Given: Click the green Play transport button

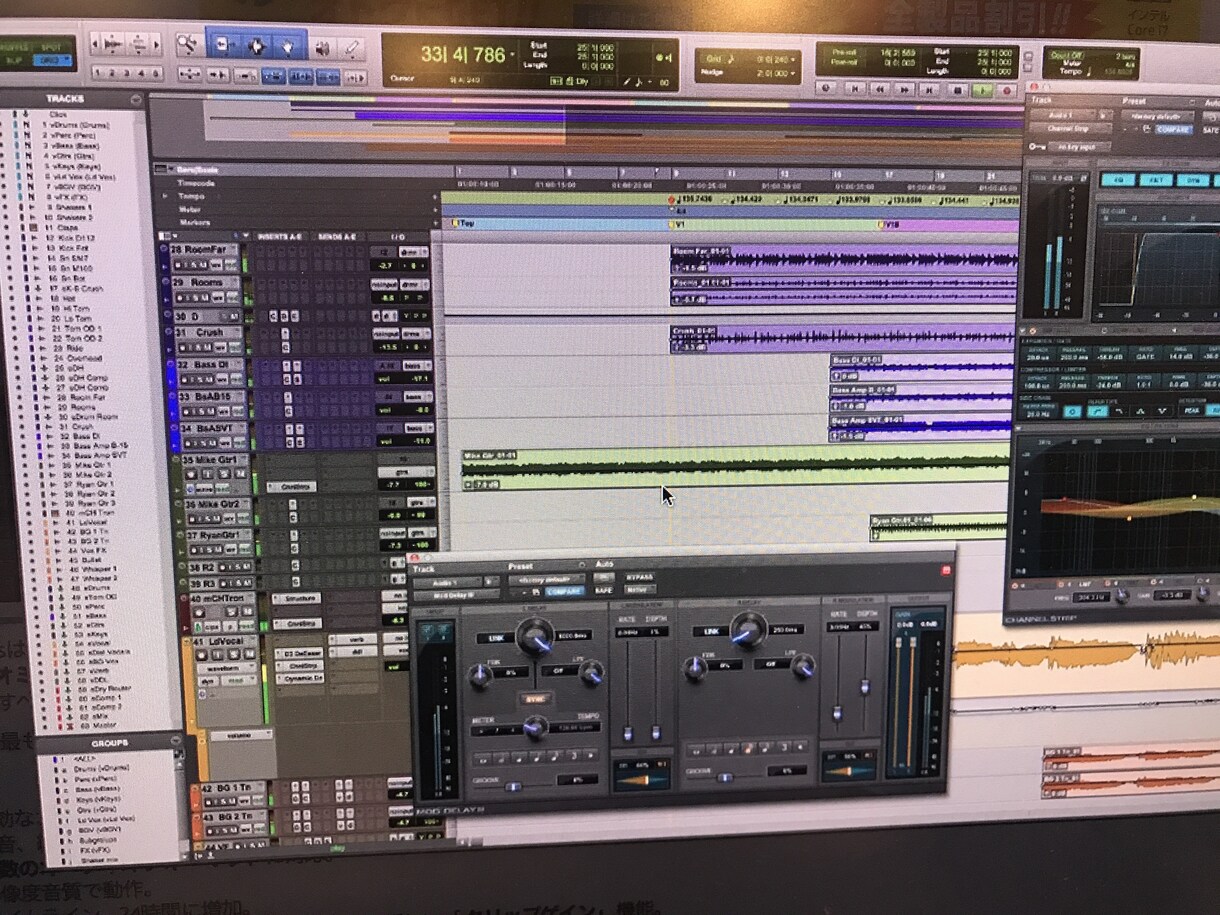Looking at the screenshot, I should 982,91.
